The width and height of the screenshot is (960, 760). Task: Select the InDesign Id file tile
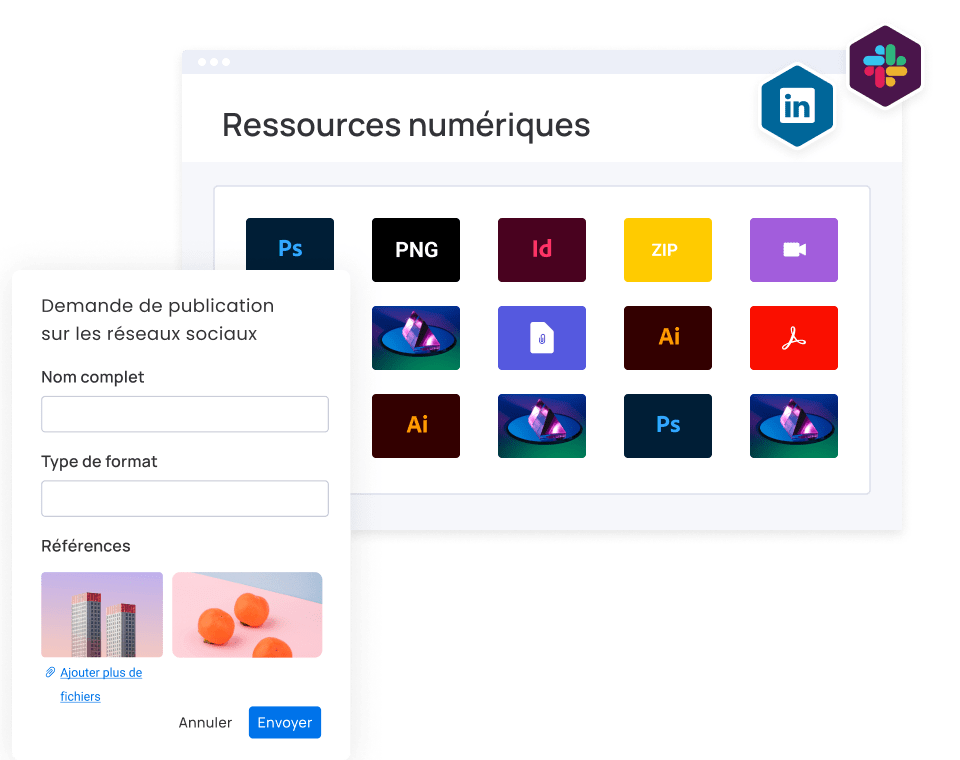tap(542, 250)
